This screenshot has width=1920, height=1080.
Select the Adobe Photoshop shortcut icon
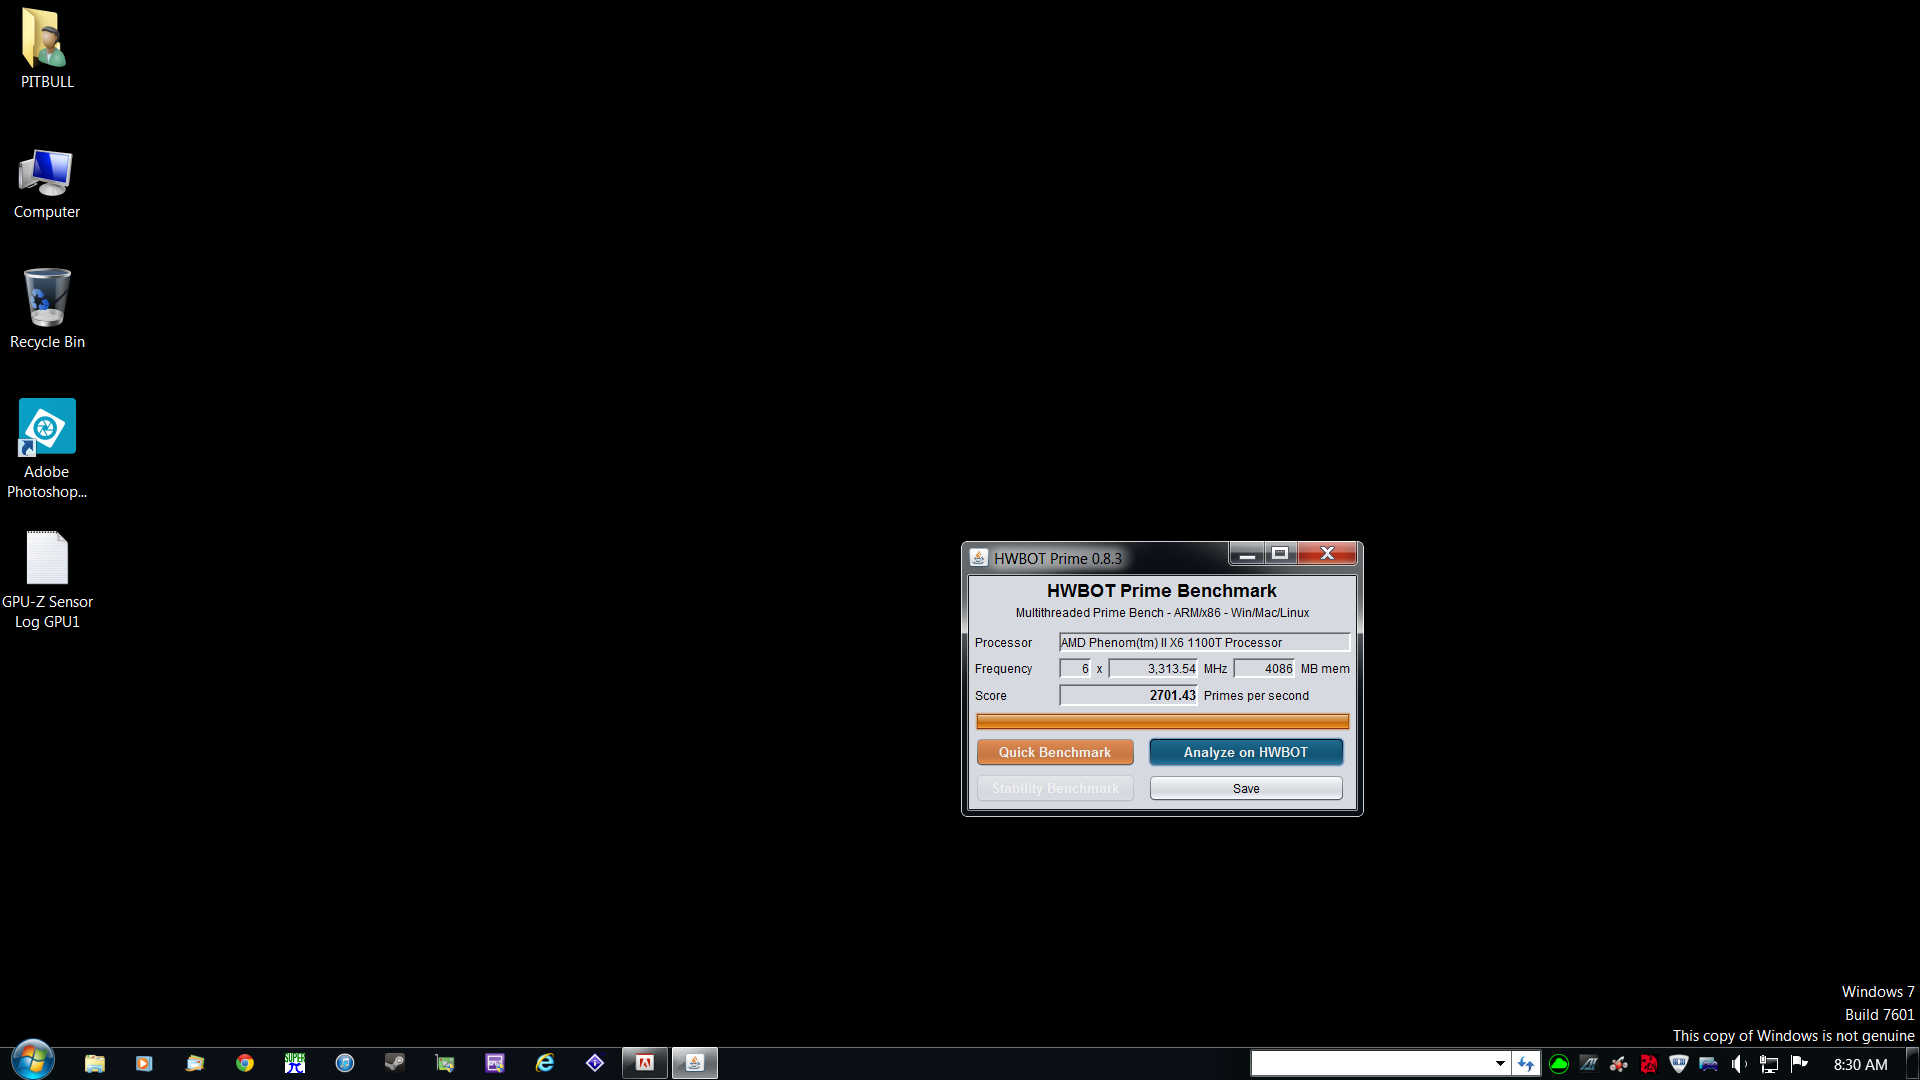tap(47, 449)
